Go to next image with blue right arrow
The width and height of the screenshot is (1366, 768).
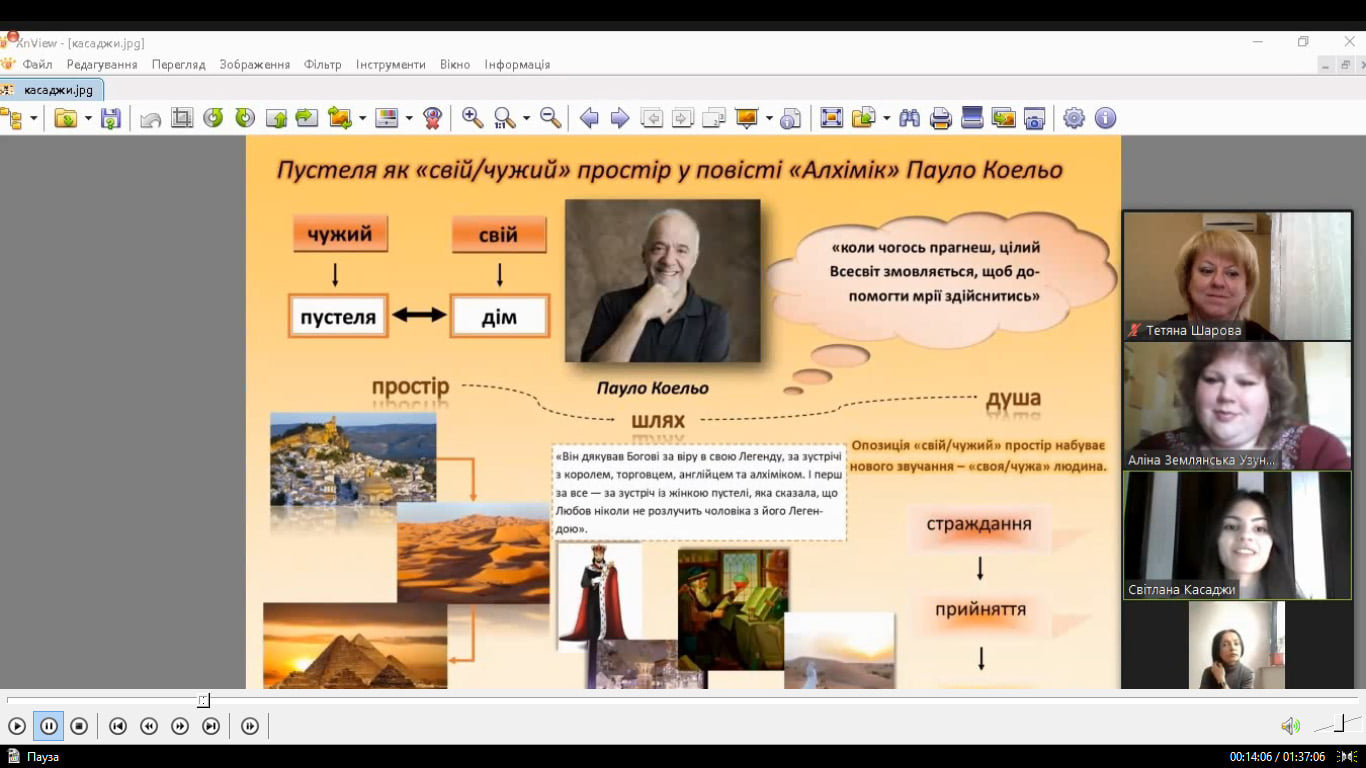[620, 118]
